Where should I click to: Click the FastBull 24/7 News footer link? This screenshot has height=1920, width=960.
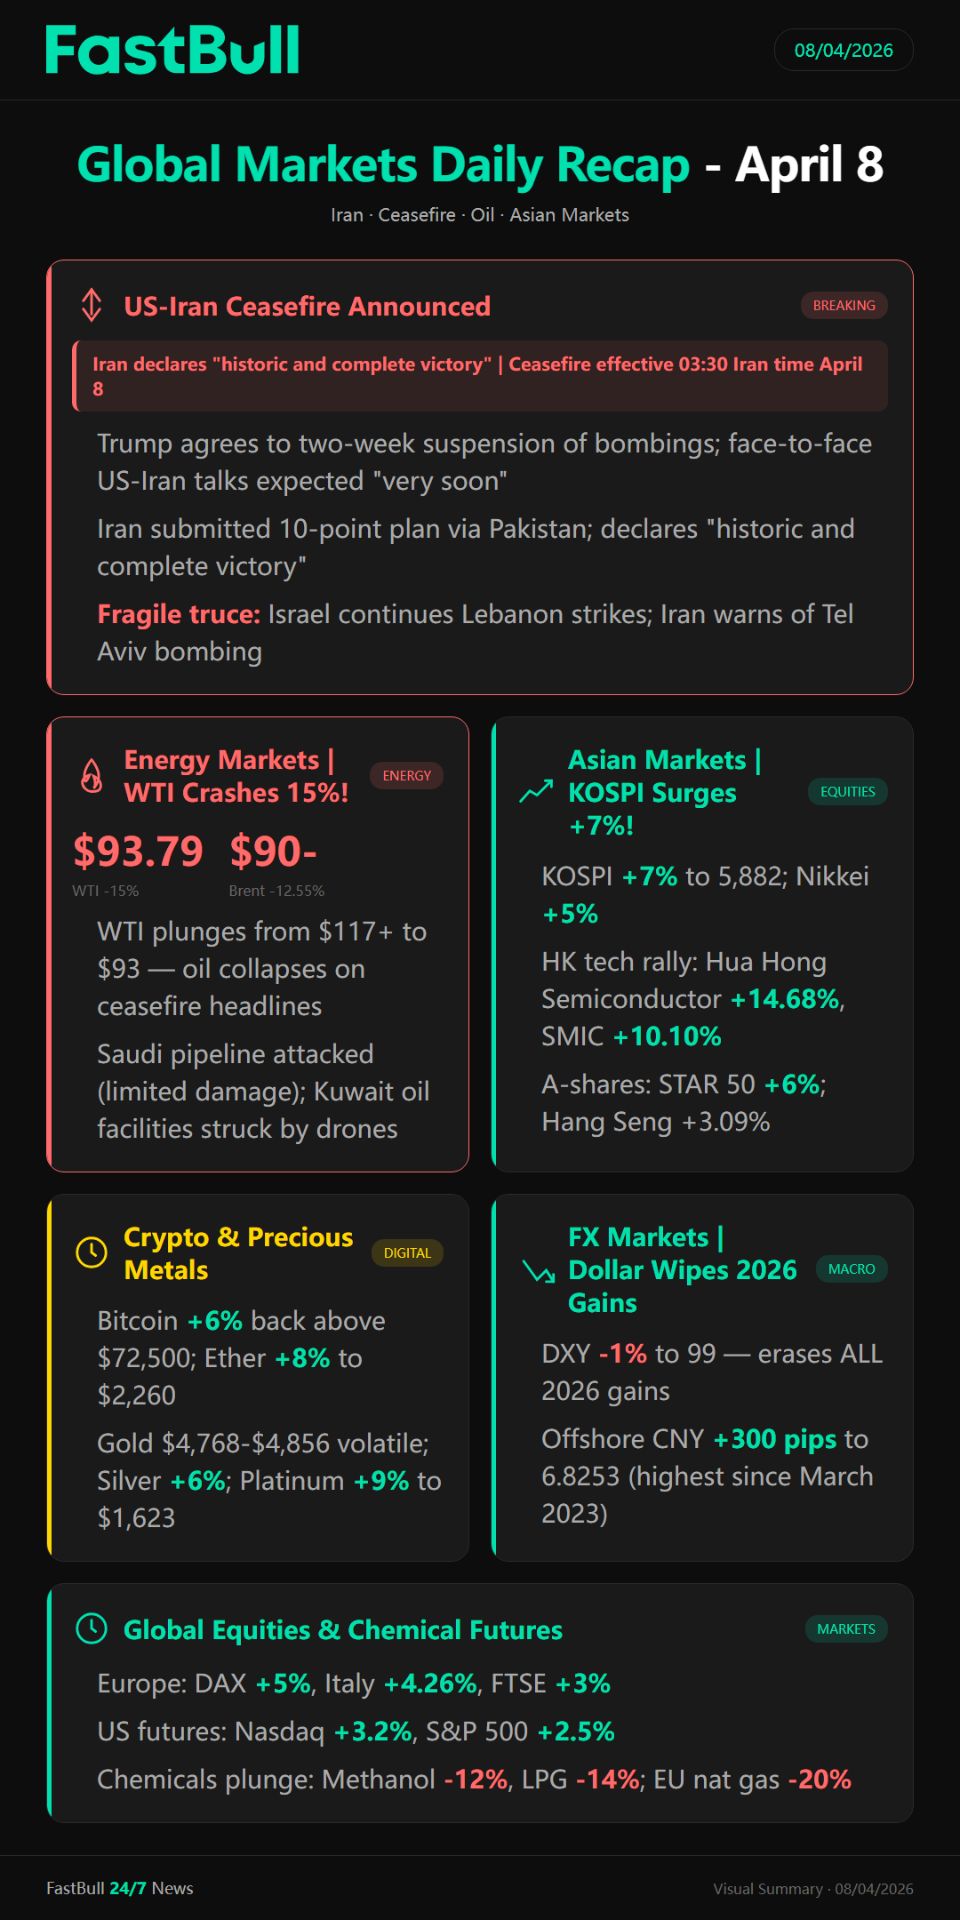coord(120,1888)
